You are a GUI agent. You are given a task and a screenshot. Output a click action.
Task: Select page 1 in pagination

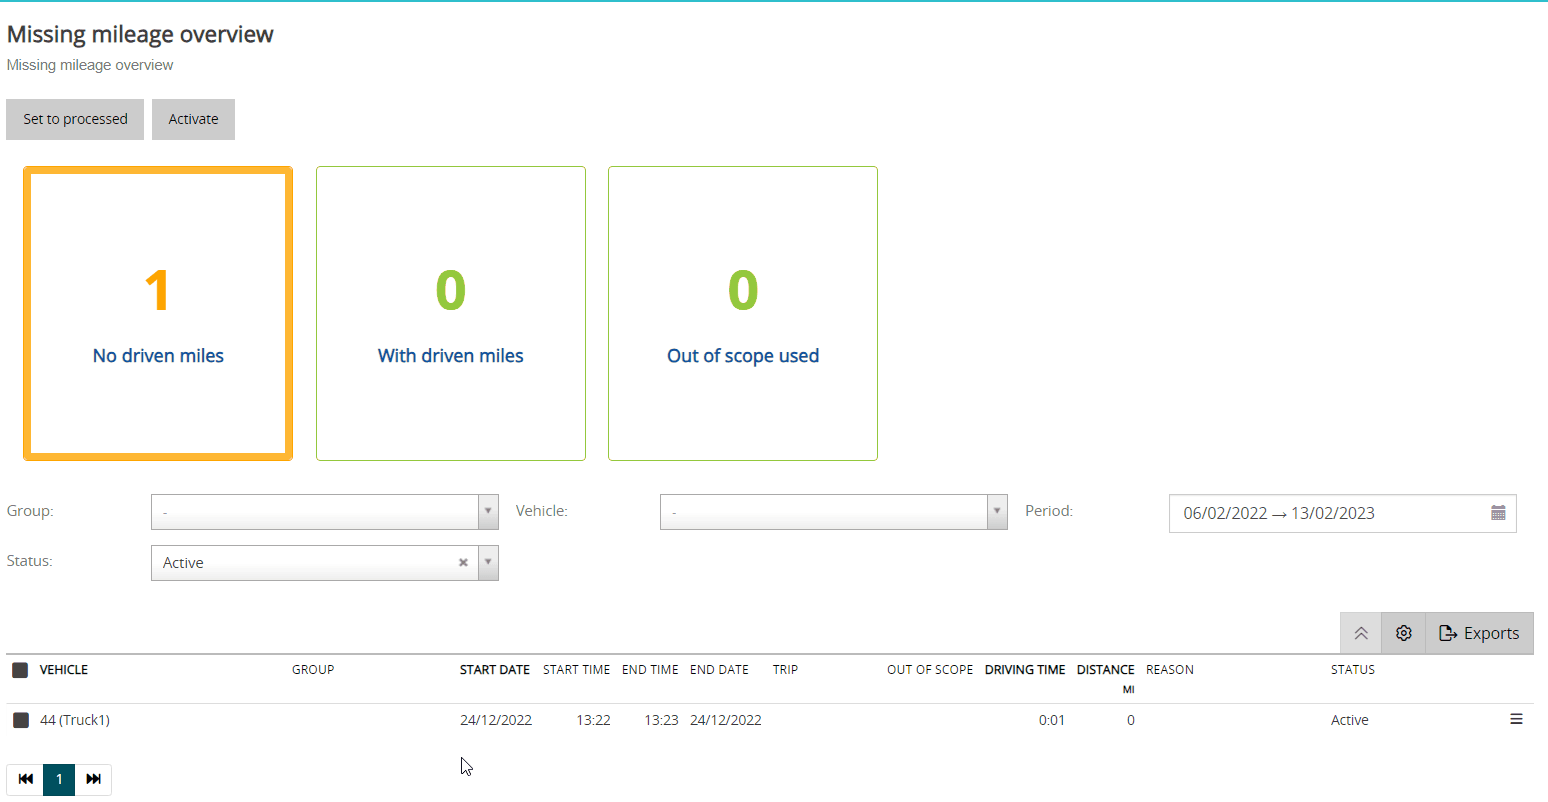coord(59,779)
